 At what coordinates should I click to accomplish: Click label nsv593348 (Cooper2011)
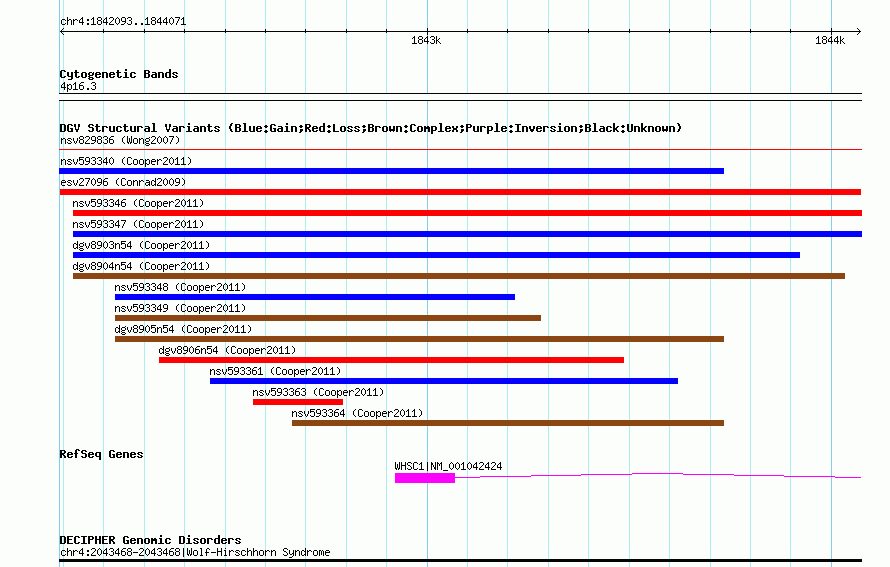tap(180, 287)
